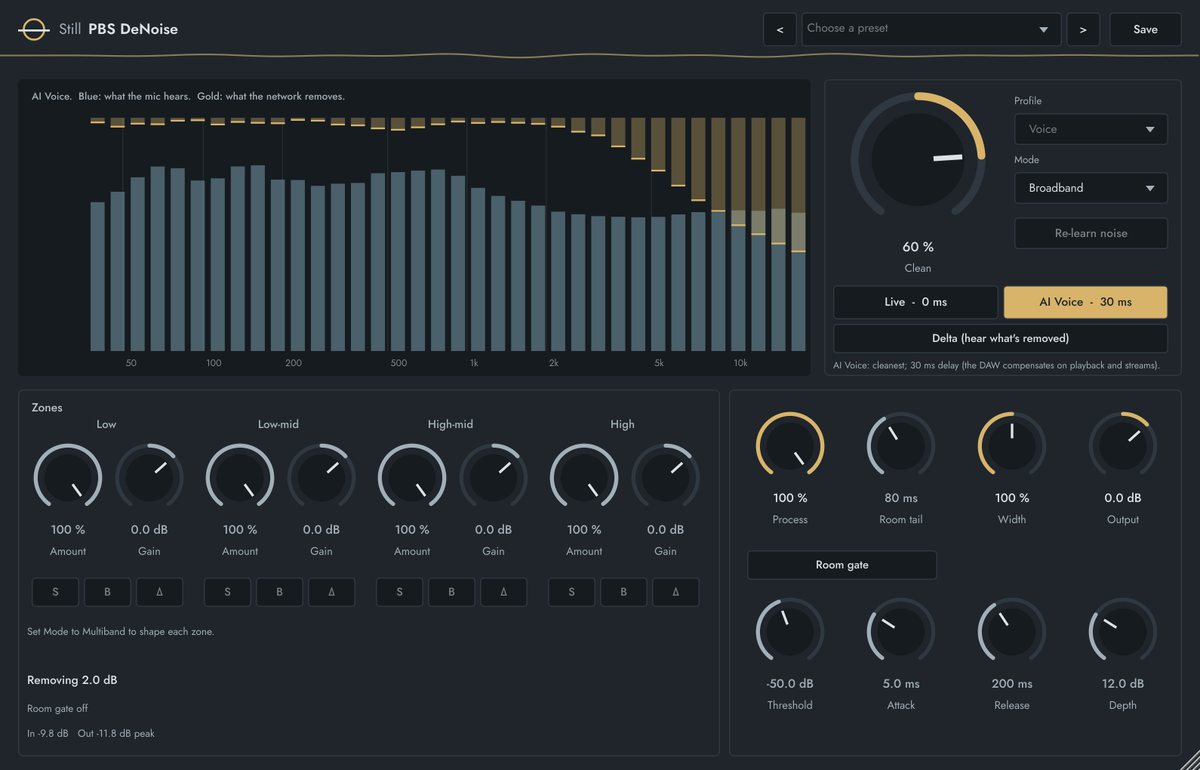The width and height of the screenshot is (1200, 770).
Task: Click the Re-learn noise button
Action: pyautogui.click(x=1091, y=233)
